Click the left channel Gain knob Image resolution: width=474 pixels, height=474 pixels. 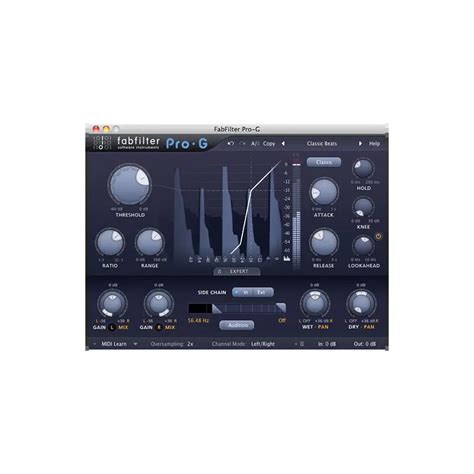coord(112,304)
